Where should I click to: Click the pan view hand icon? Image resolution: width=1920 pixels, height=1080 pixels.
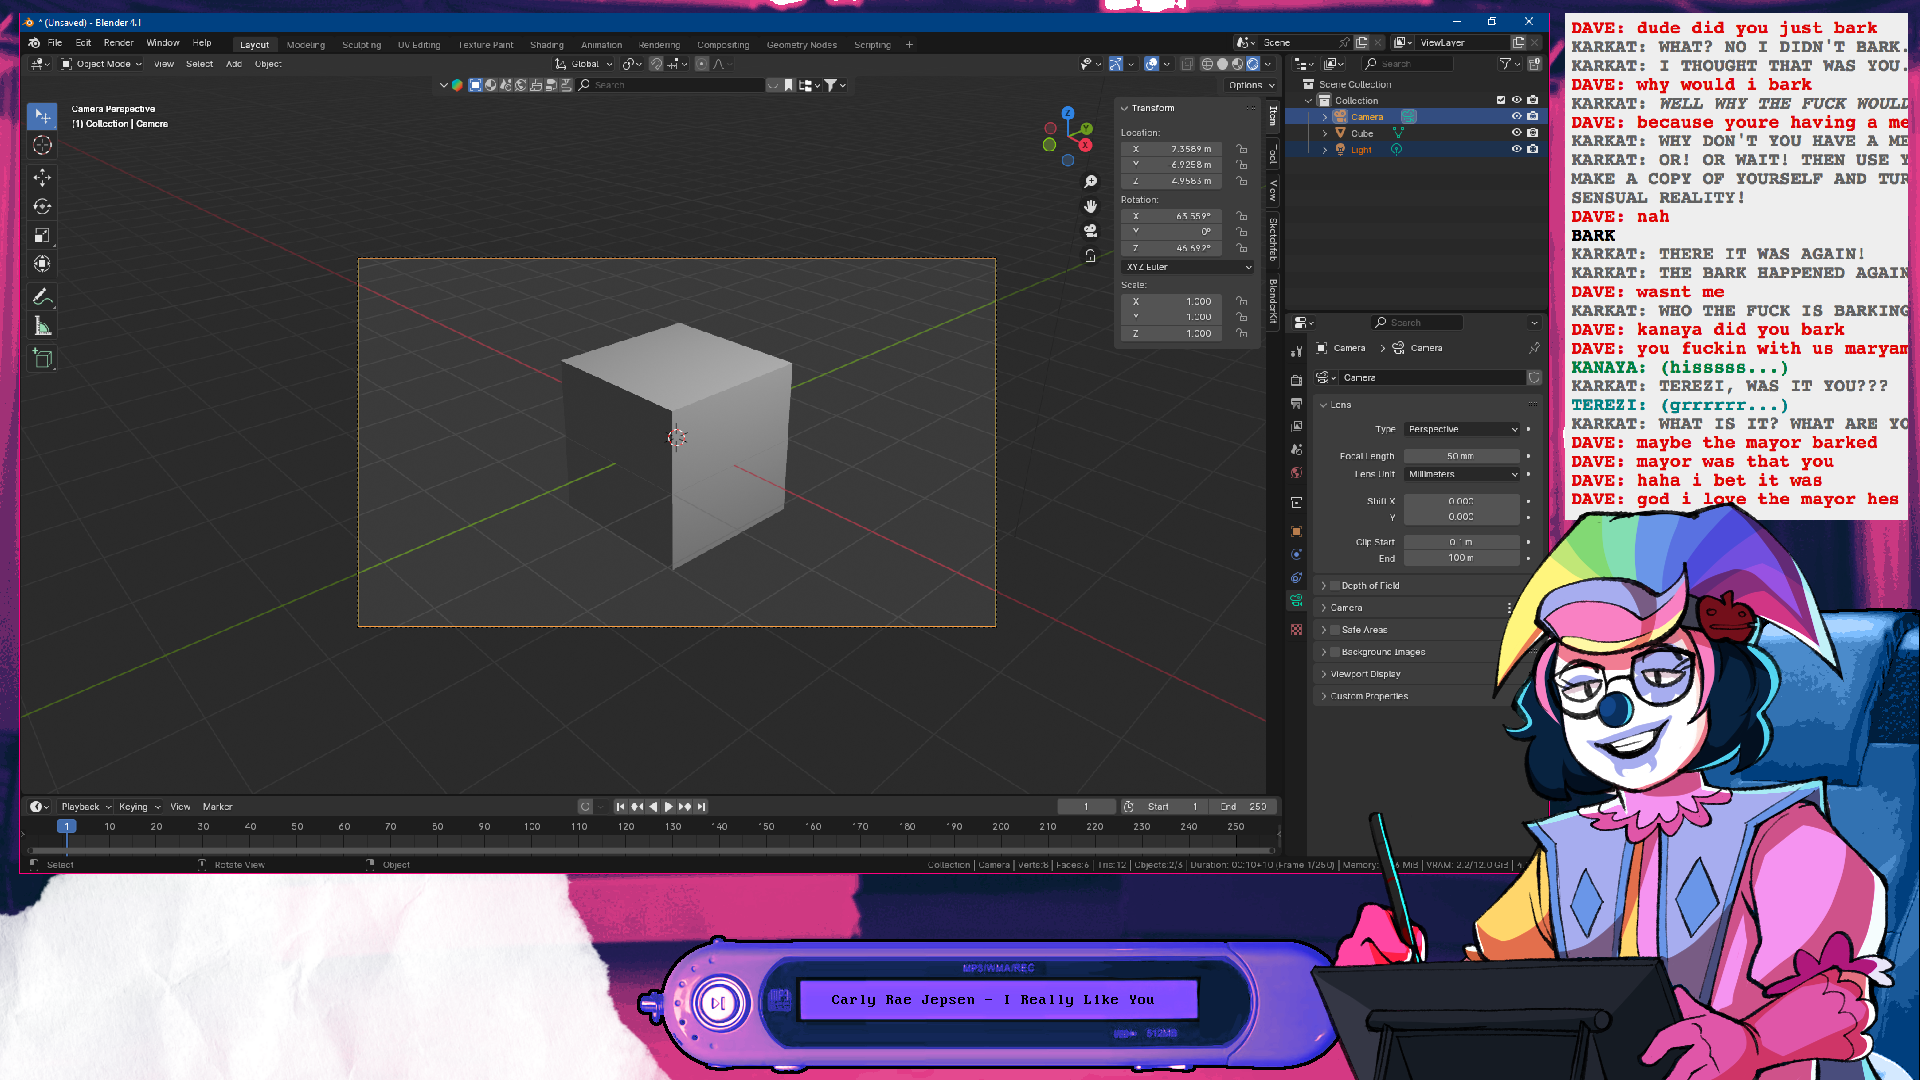point(1090,206)
